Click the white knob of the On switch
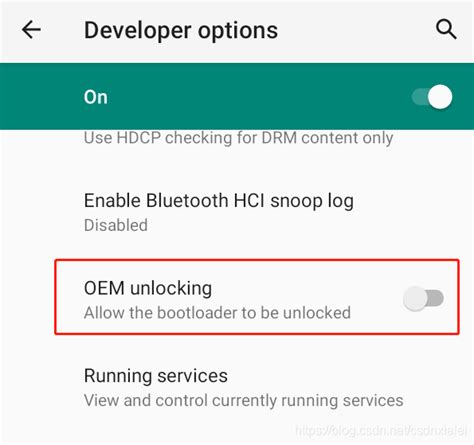 click(x=440, y=97)
